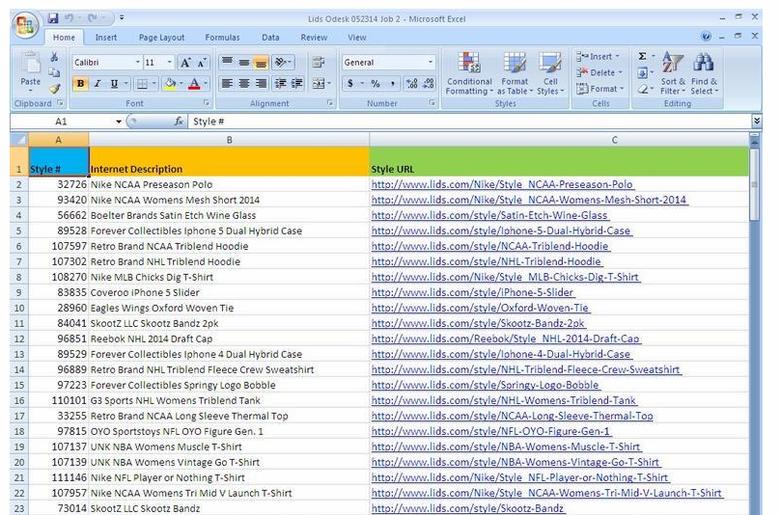Open the Page Layout tab
Screen dimensions: 780x515
(161, 38)
